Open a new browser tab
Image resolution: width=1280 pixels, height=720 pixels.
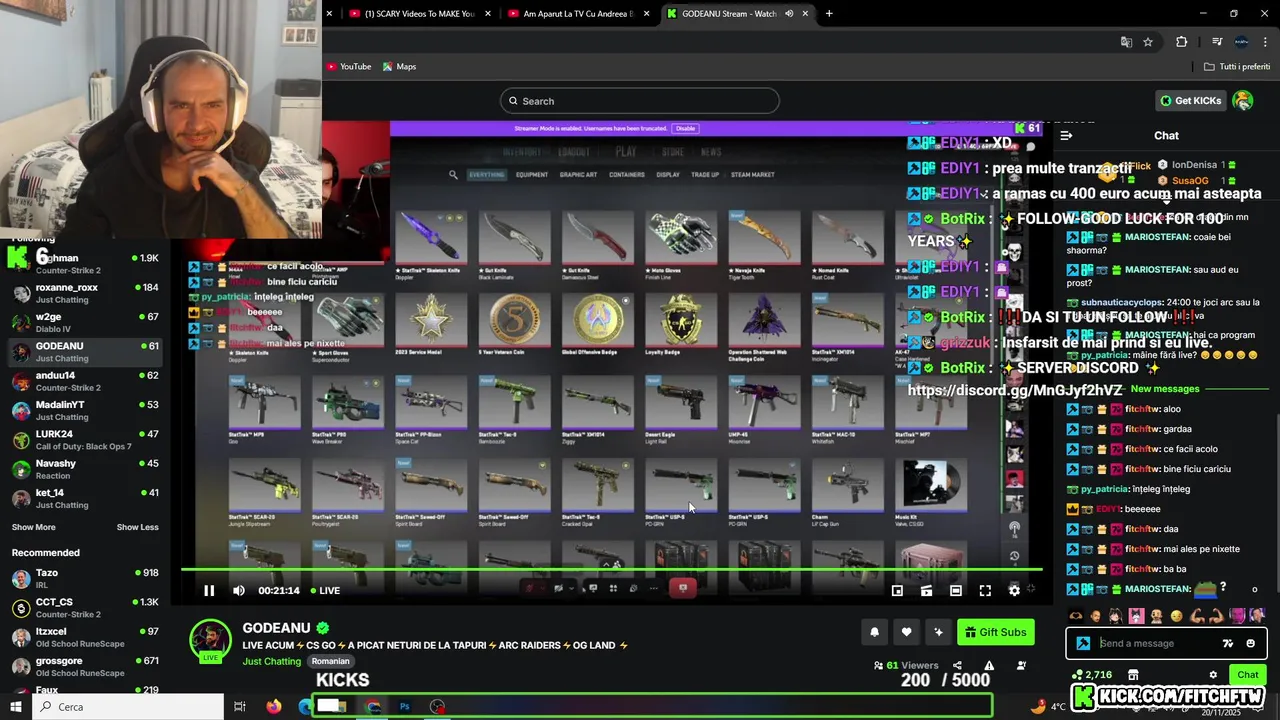829,14
